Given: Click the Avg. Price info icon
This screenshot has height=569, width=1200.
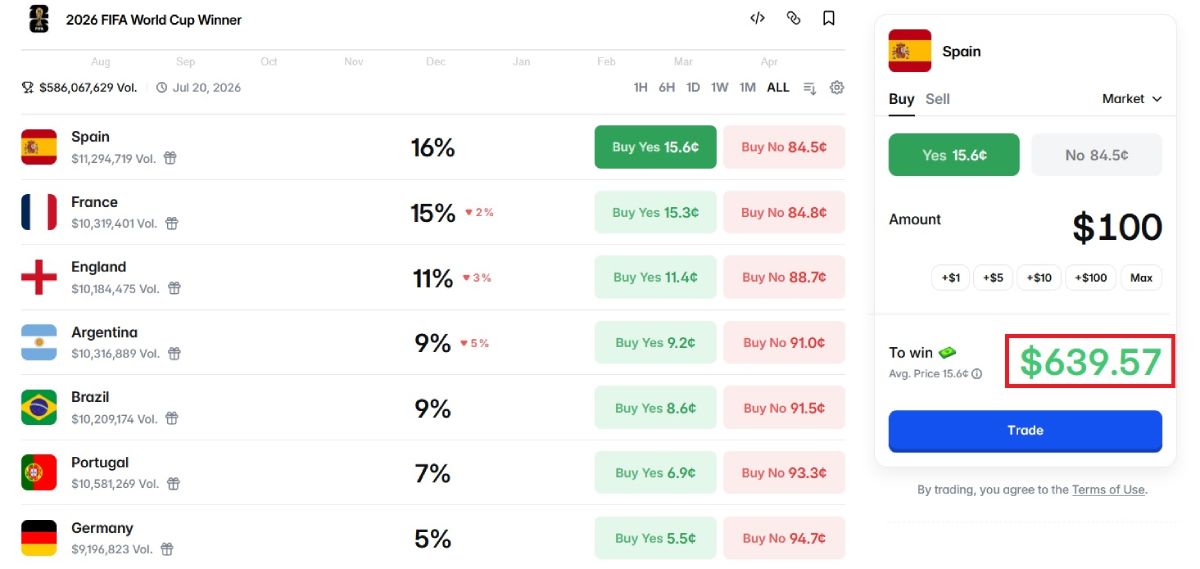Looking at the screenshot, I should (x=977, y=374).
